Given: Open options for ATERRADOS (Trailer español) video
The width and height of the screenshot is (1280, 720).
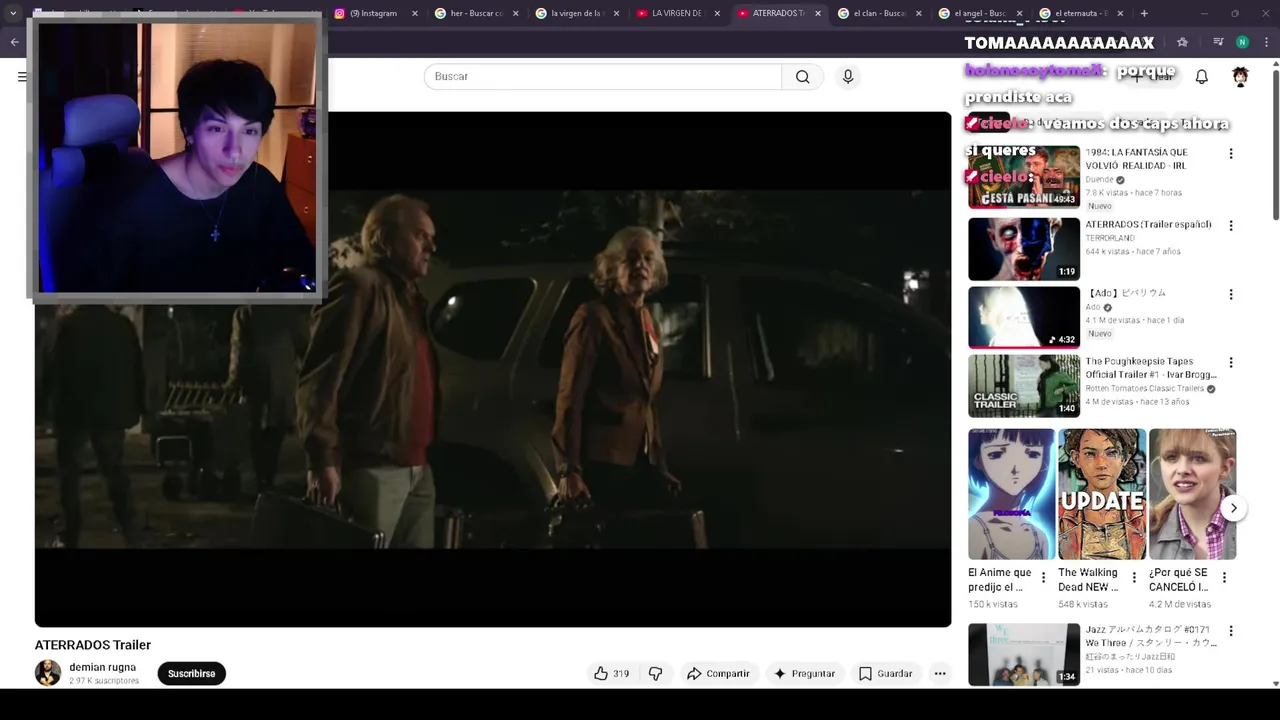Looking at the screenshot, I should [1231, 226].
